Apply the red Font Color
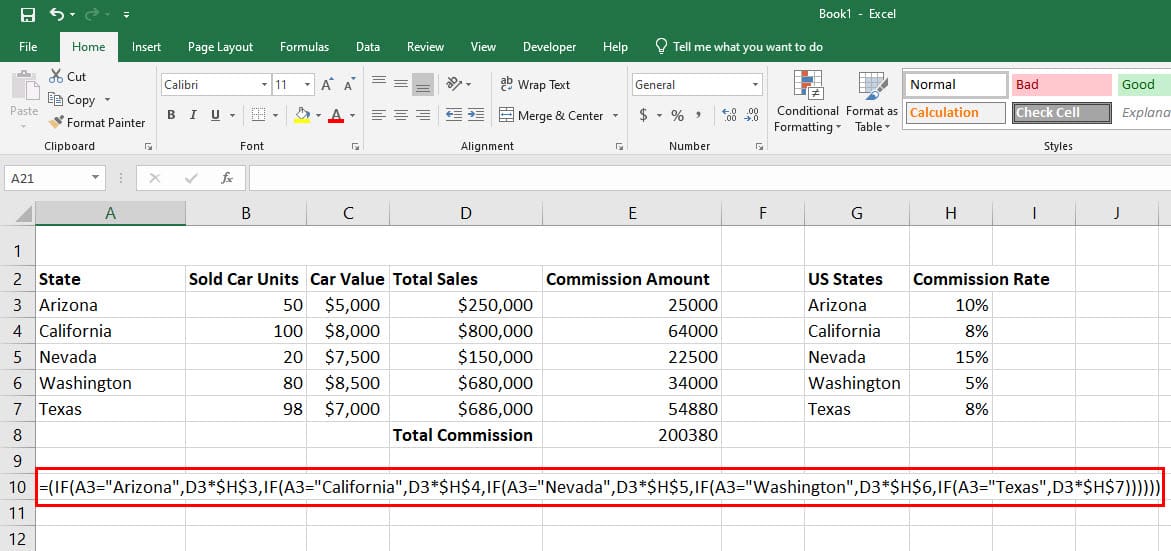This screenshot has height=551, width=1171. click(336, 115)
